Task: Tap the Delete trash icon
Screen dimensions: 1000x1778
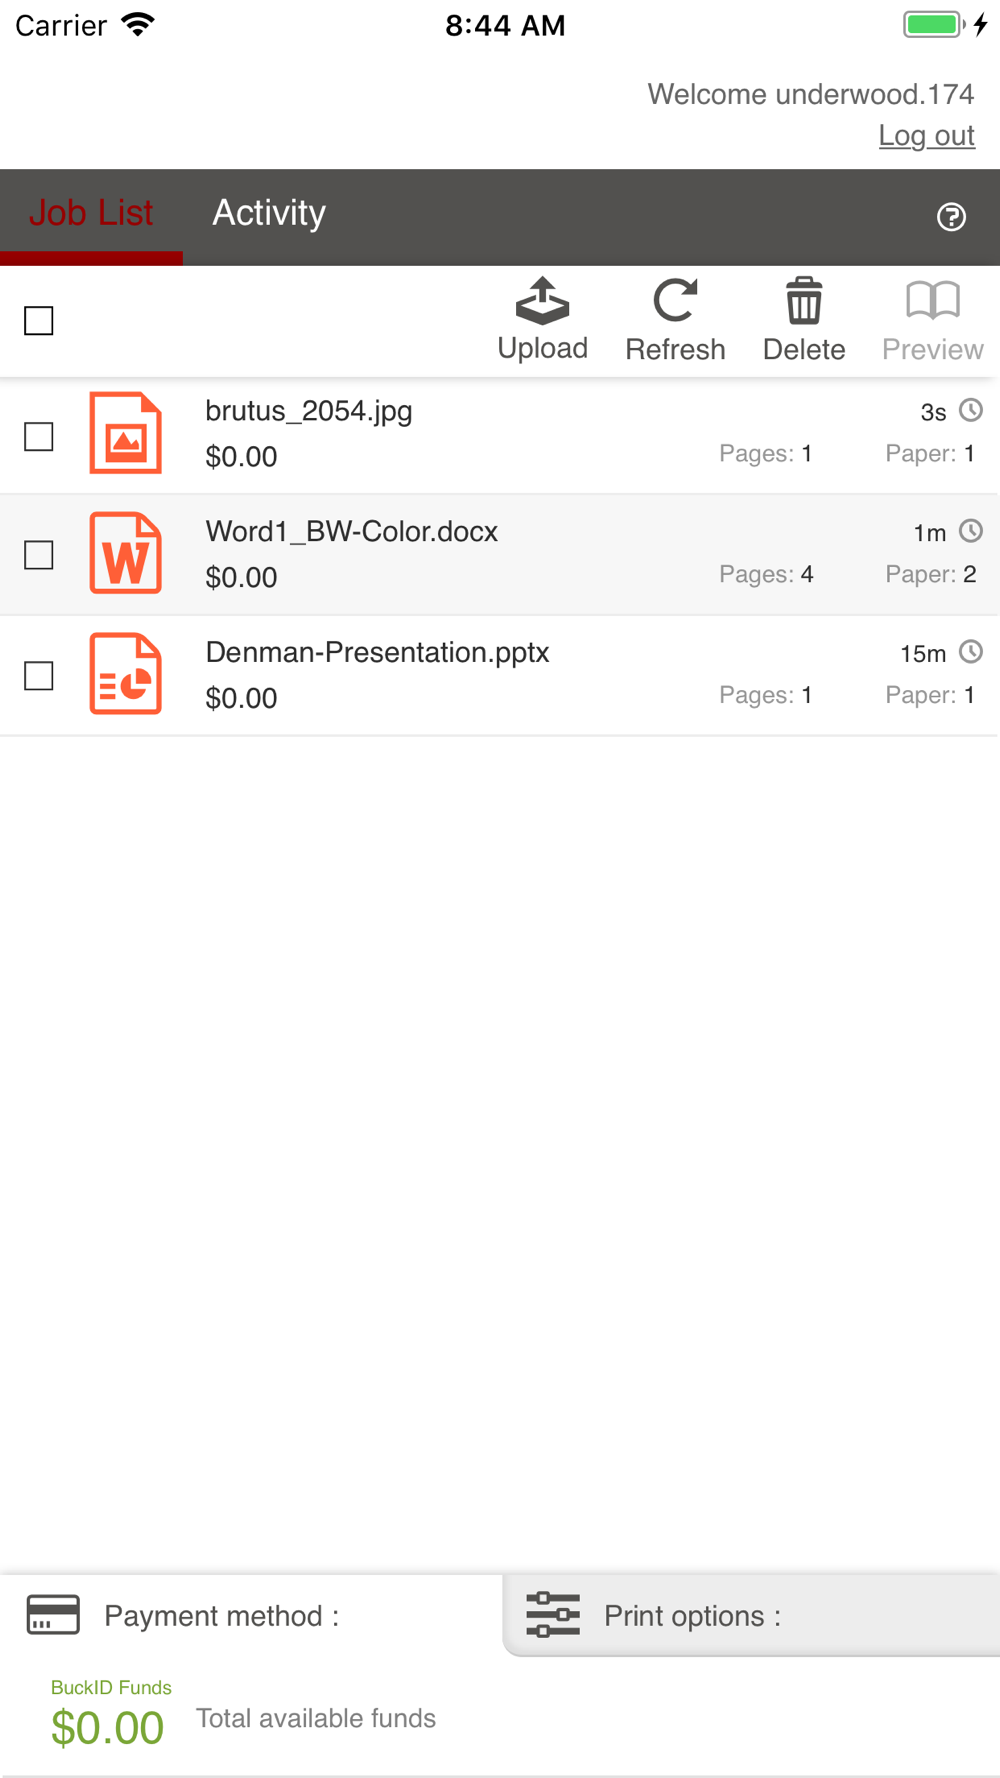Action: [804, 302]
